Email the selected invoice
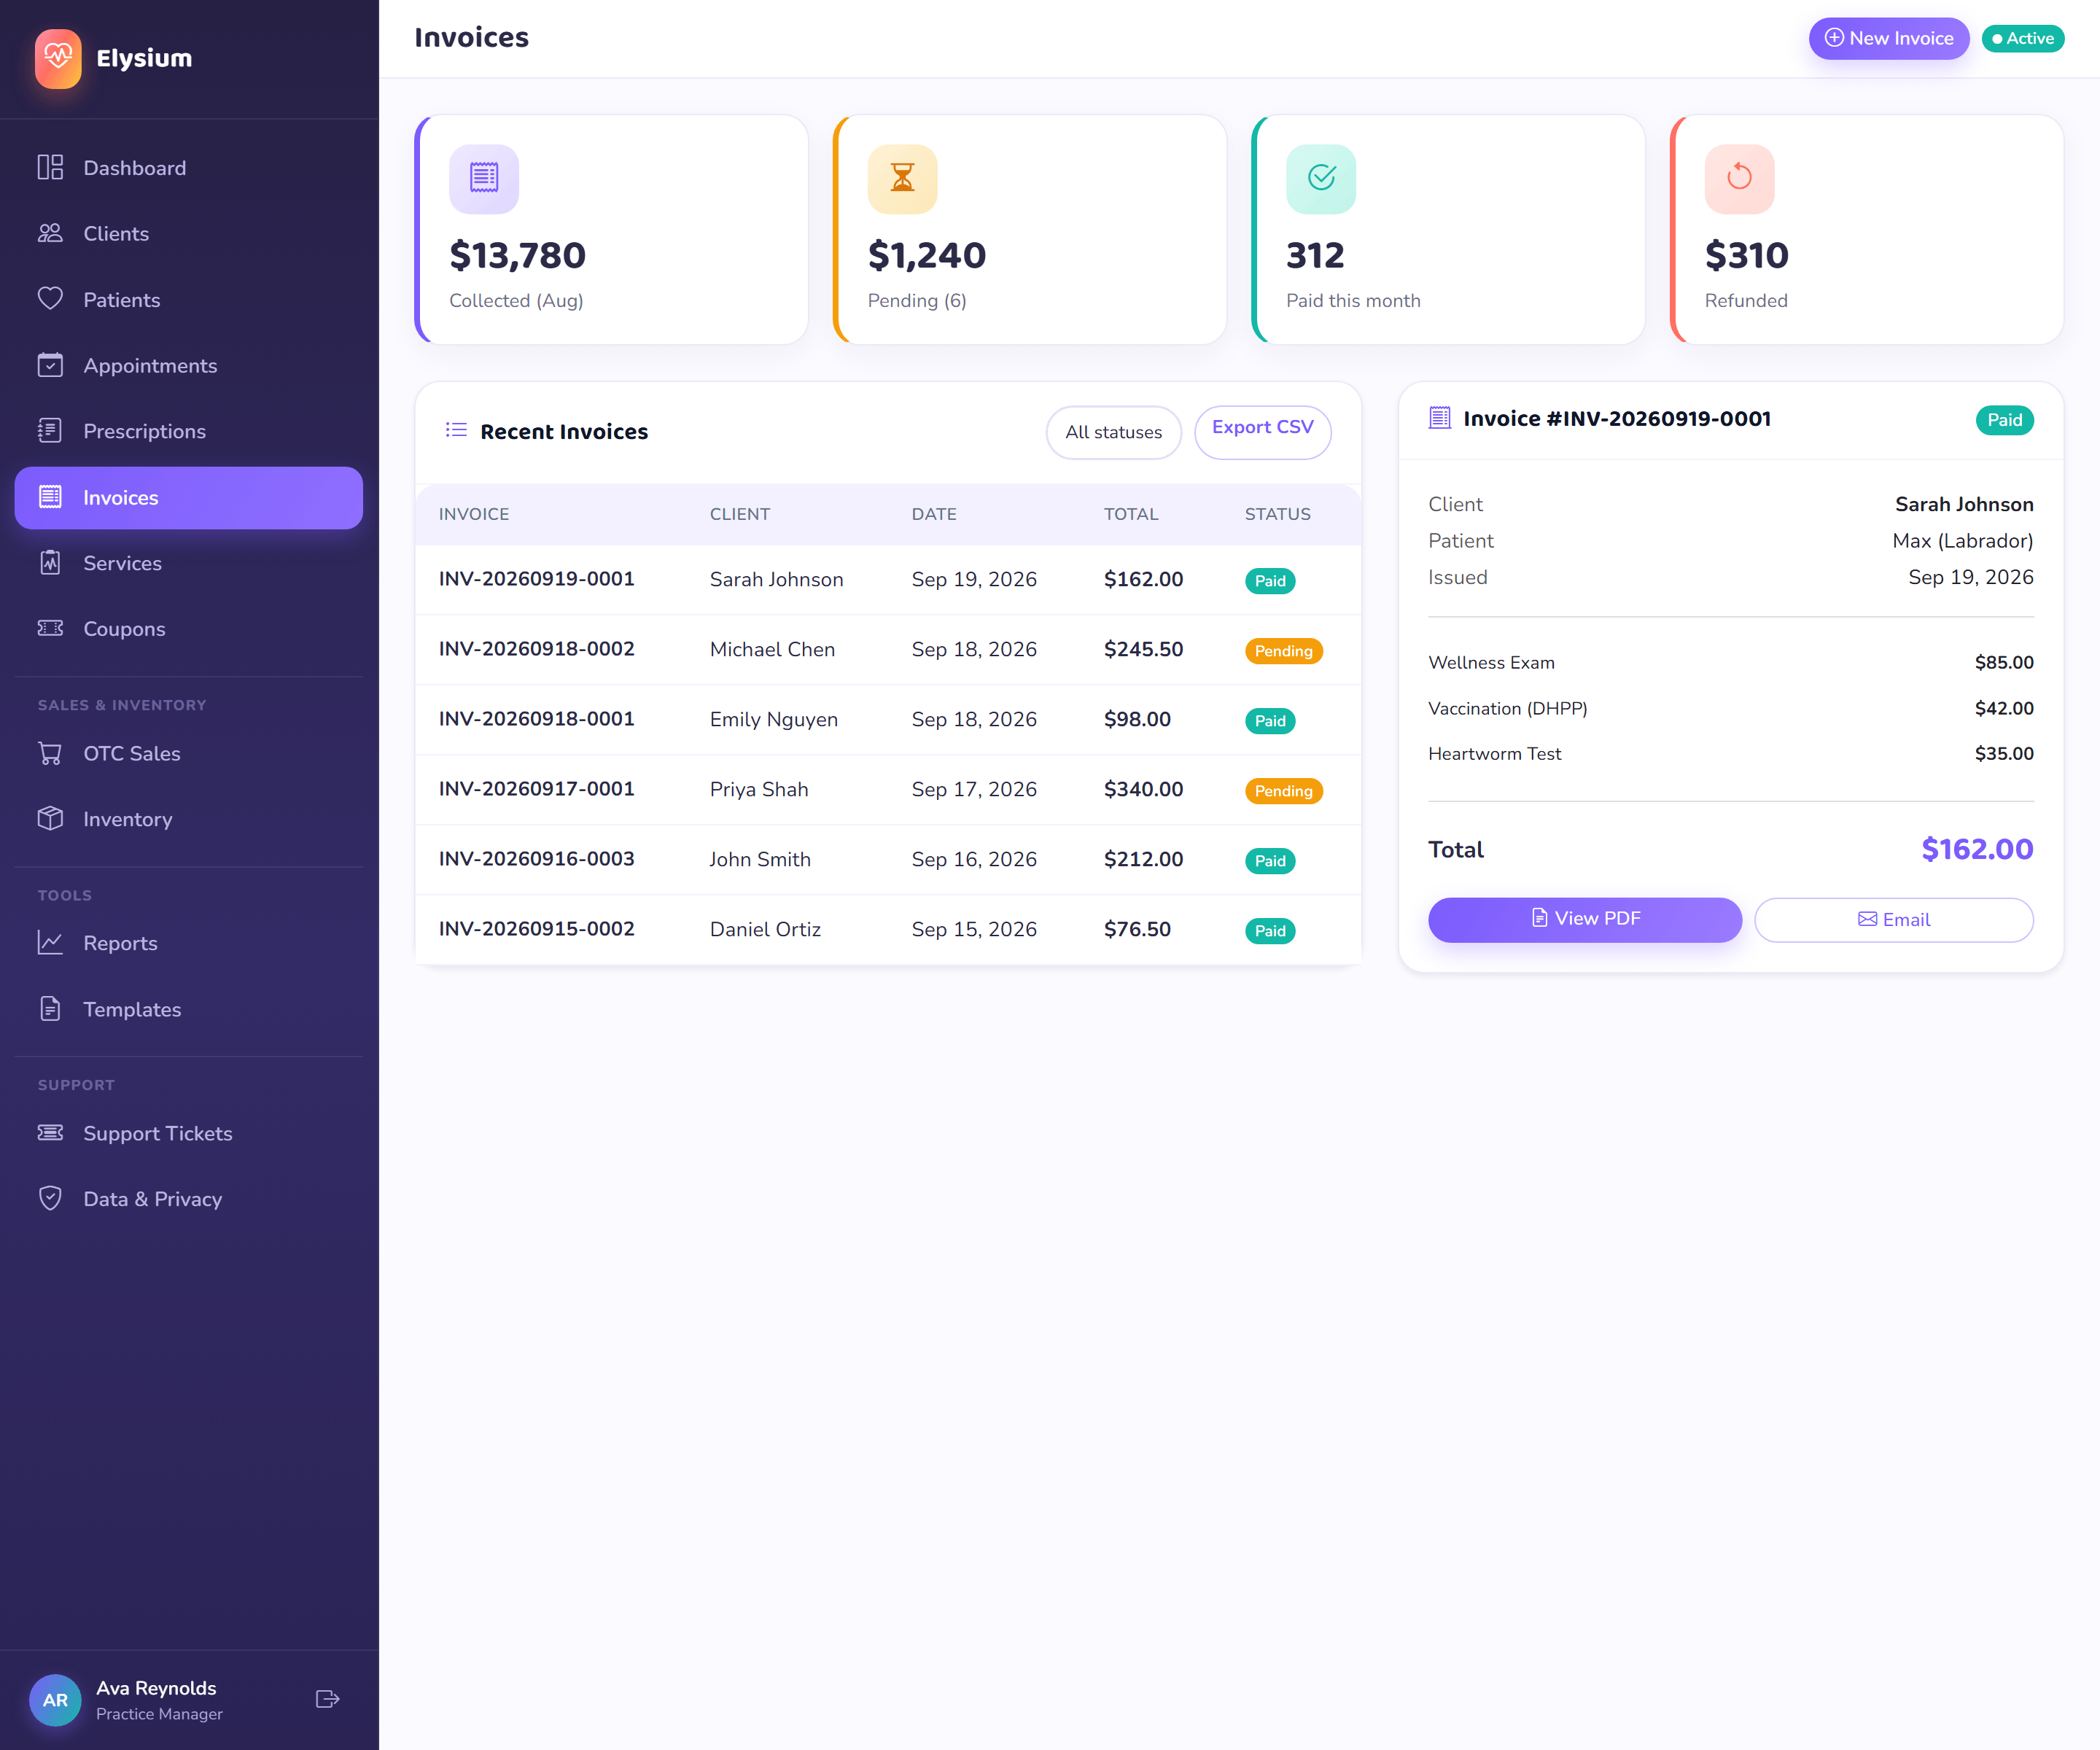This screenshot has width=2100, height=1750. pyautogui.click(x=1893, y=919)
